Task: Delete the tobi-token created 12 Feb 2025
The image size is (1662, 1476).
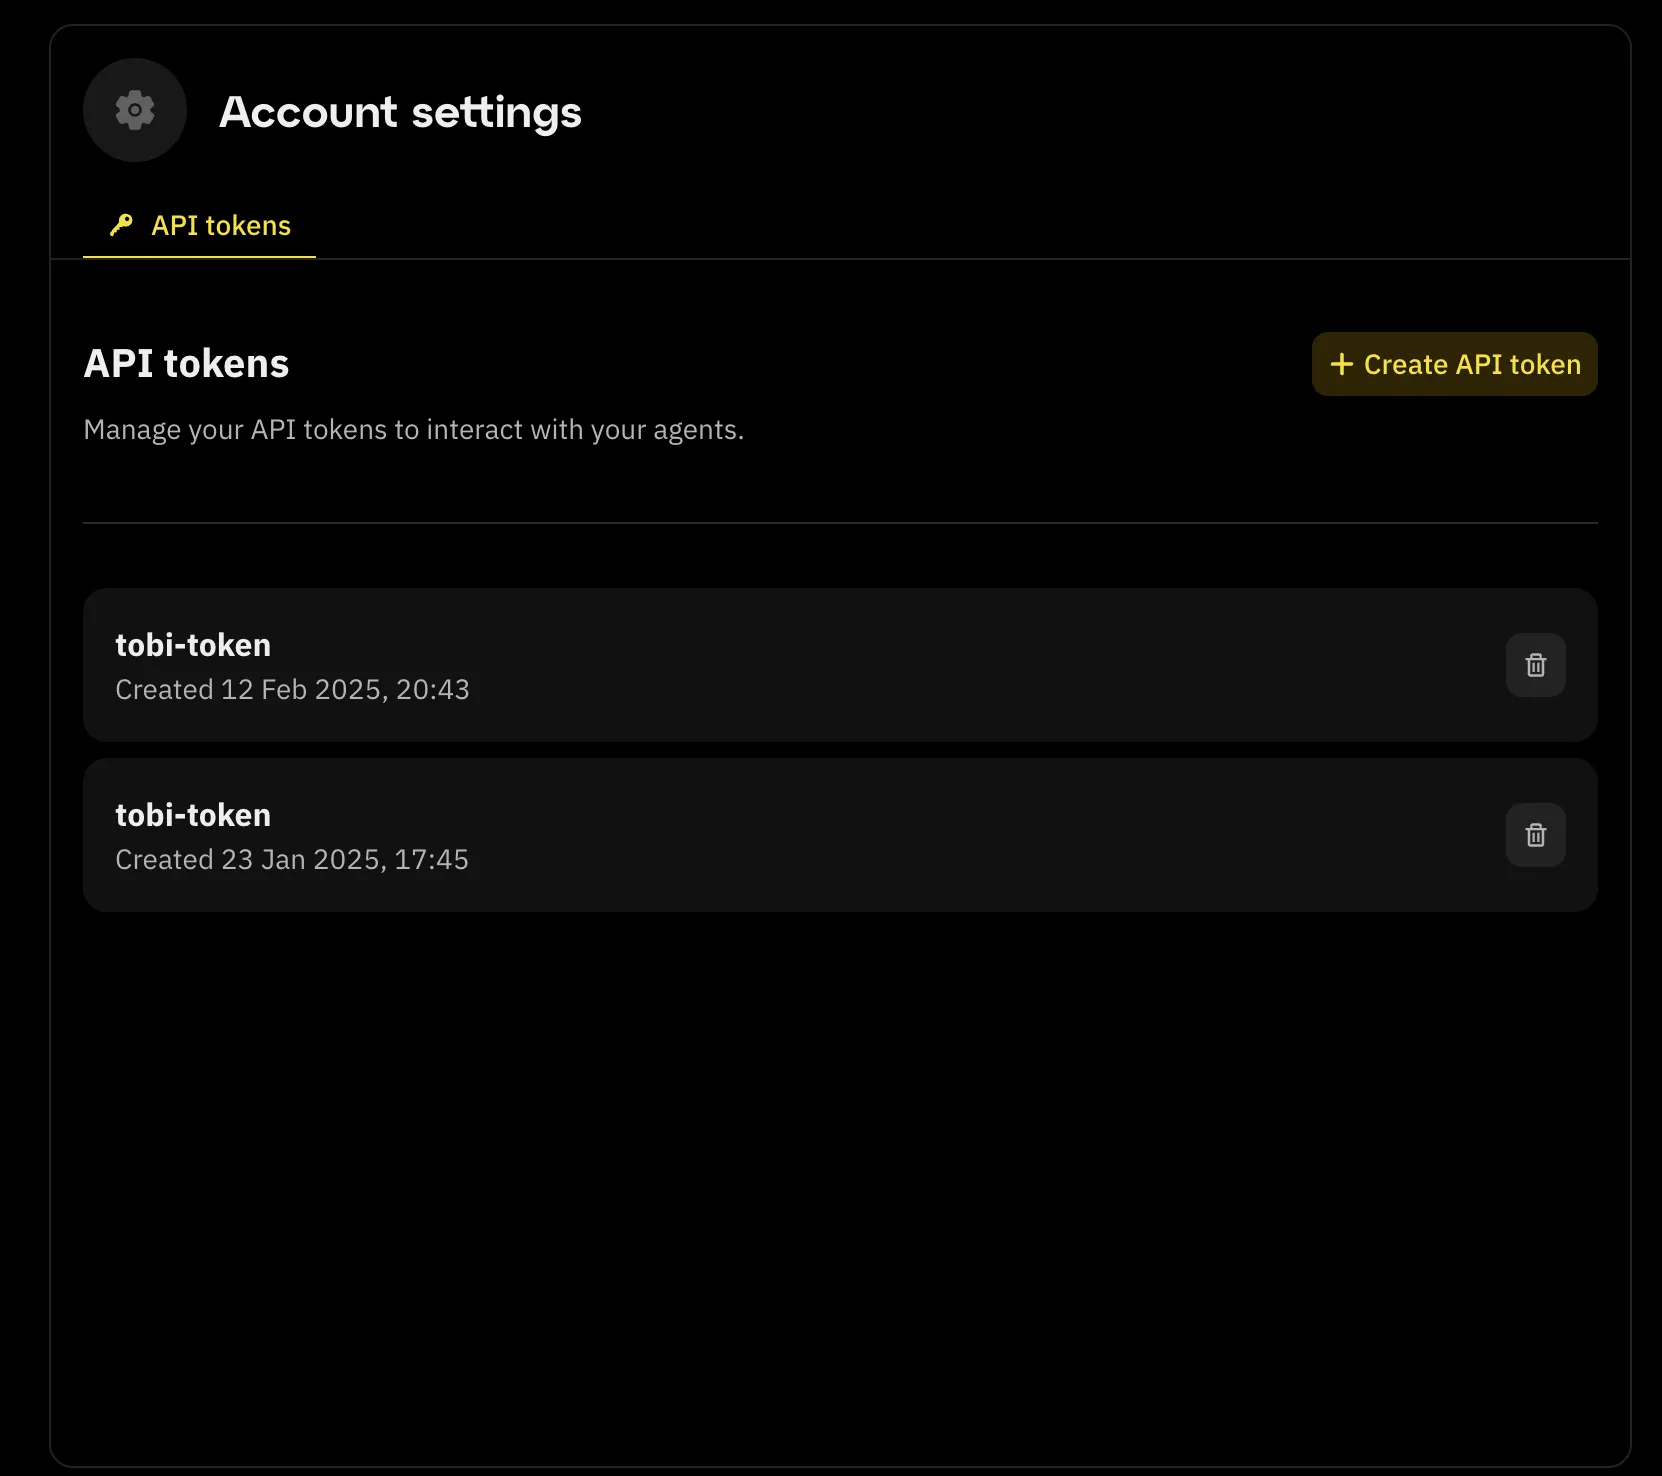Action: 1535,665
